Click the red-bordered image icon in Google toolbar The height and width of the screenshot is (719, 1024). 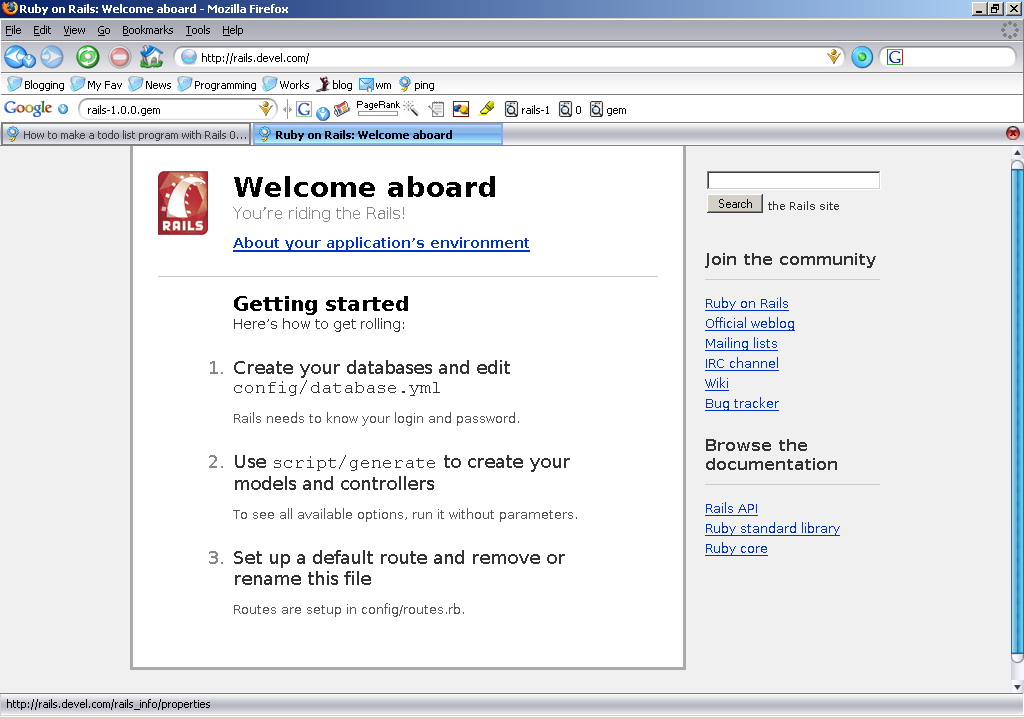(x=461, y=109)
